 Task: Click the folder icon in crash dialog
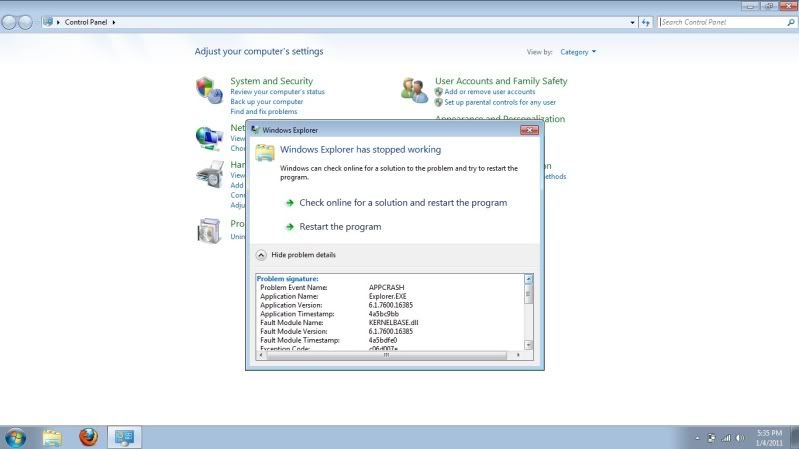click(265, 152)
